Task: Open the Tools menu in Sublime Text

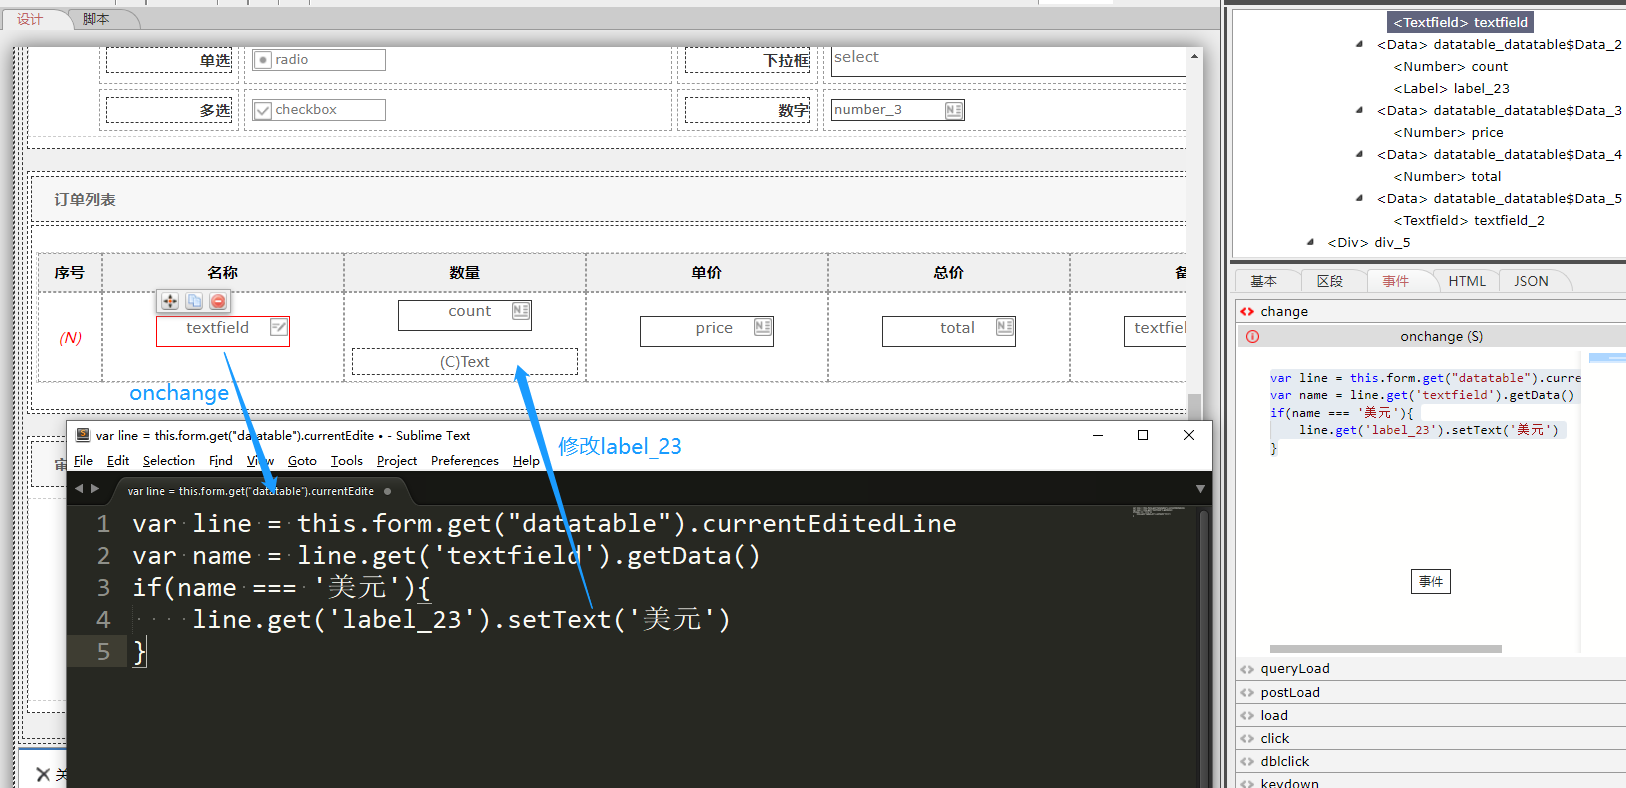Action: 347,461
